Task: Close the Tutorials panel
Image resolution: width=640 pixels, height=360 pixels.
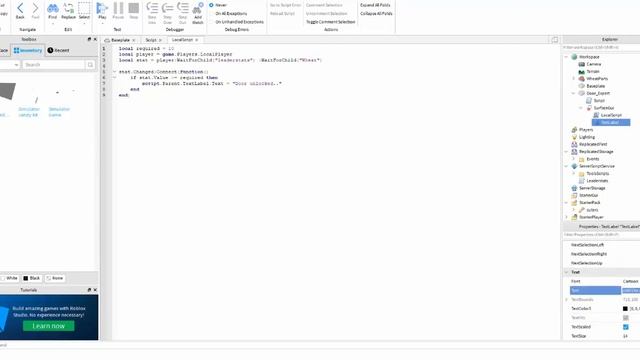Action: 95,290
